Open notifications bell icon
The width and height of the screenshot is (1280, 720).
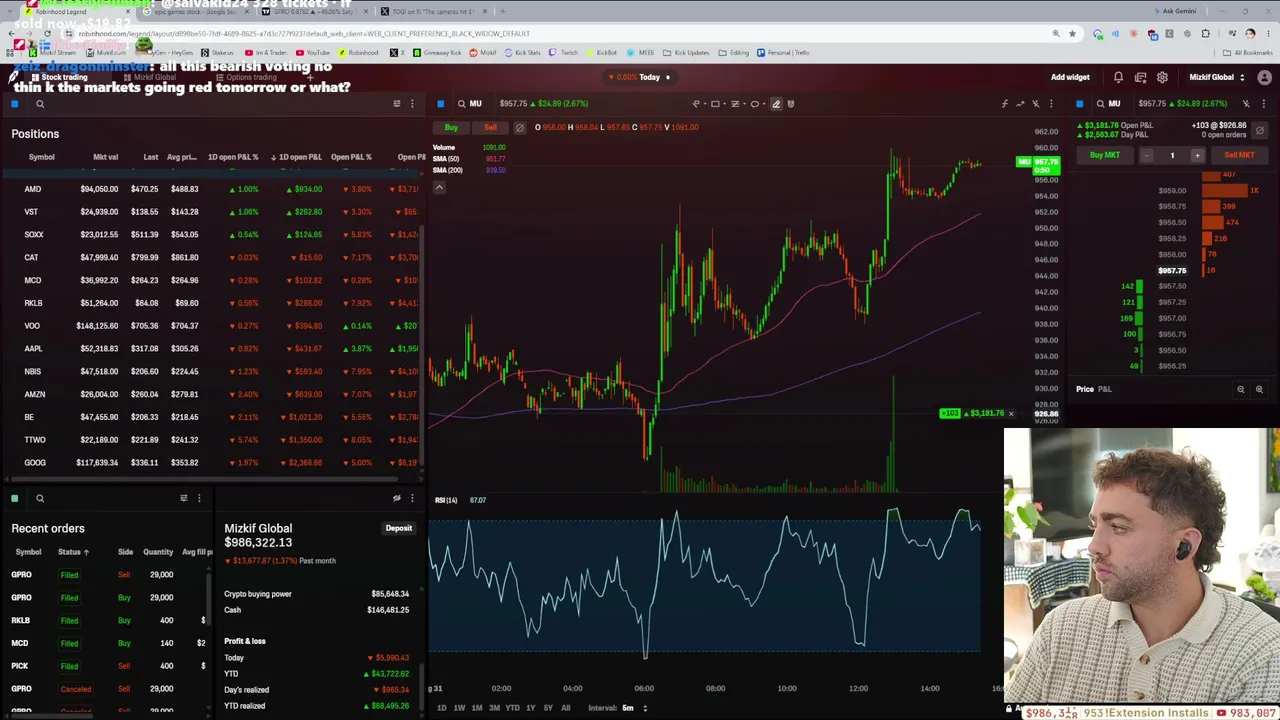[x=1118, y=77]
